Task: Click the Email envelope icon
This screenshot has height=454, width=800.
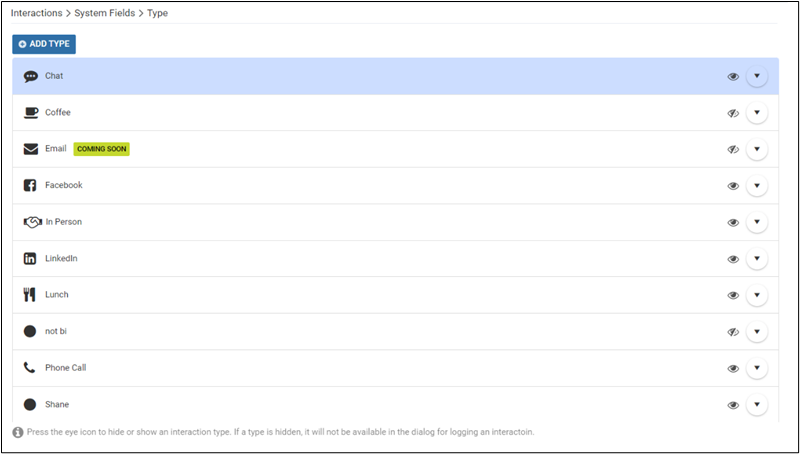Action: click(x=31, y=149)
